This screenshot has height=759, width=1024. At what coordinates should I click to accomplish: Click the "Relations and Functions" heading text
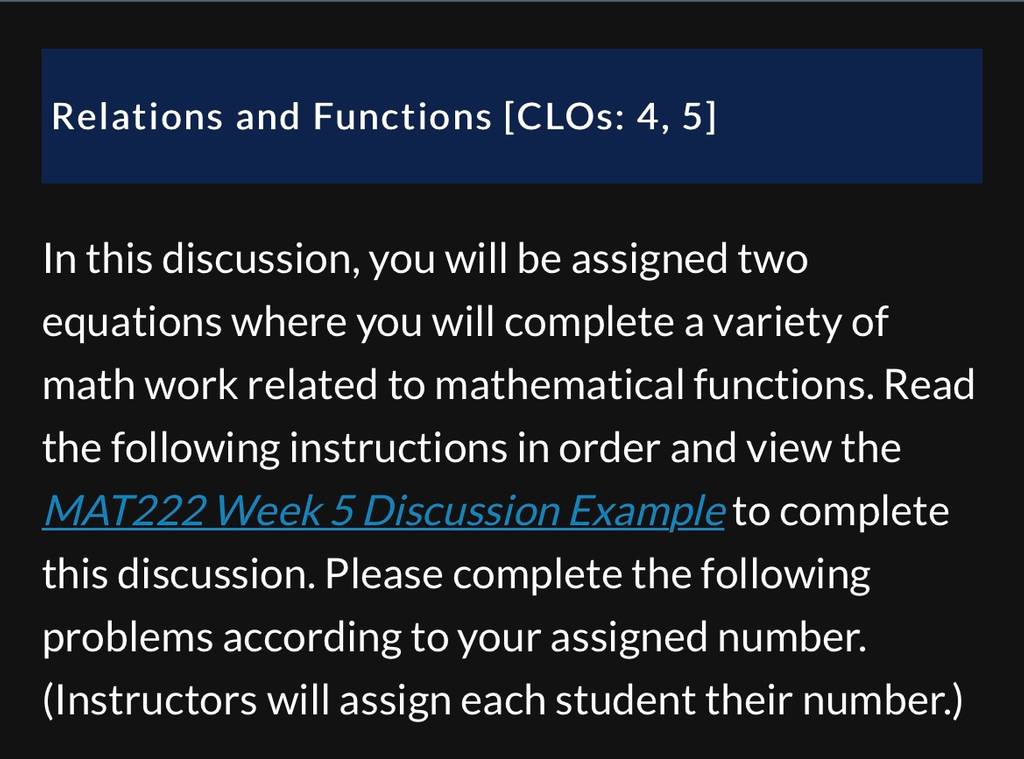[x=272, y=116]
